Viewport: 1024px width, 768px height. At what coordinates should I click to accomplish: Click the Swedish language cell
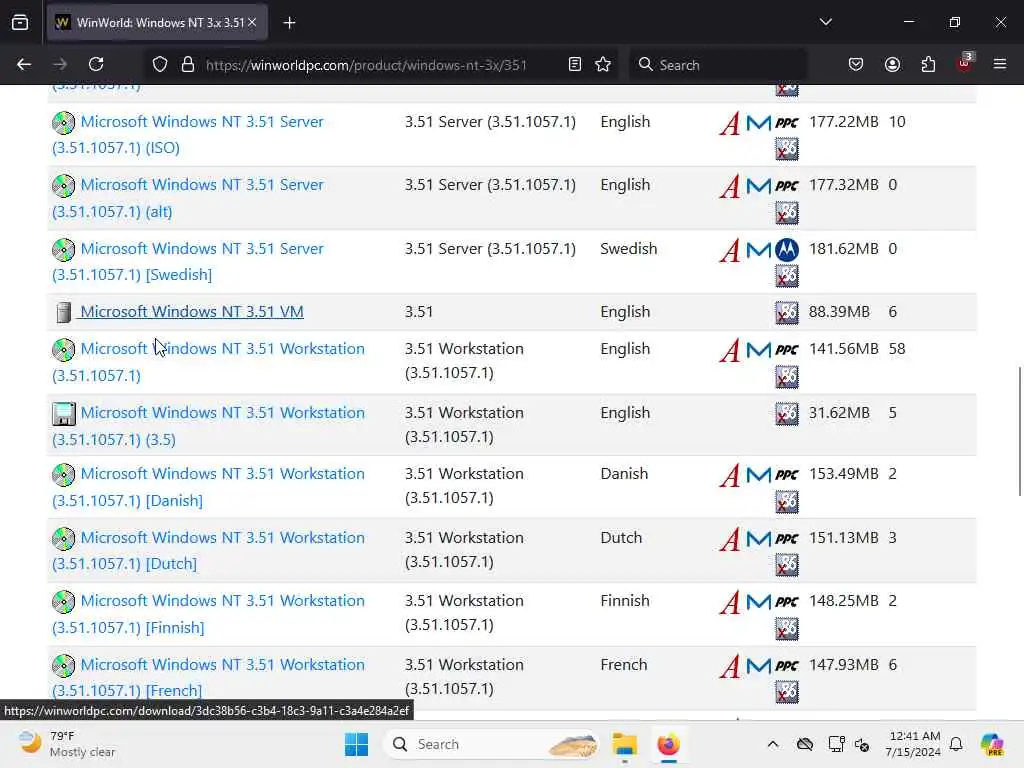tap(628, 249)
